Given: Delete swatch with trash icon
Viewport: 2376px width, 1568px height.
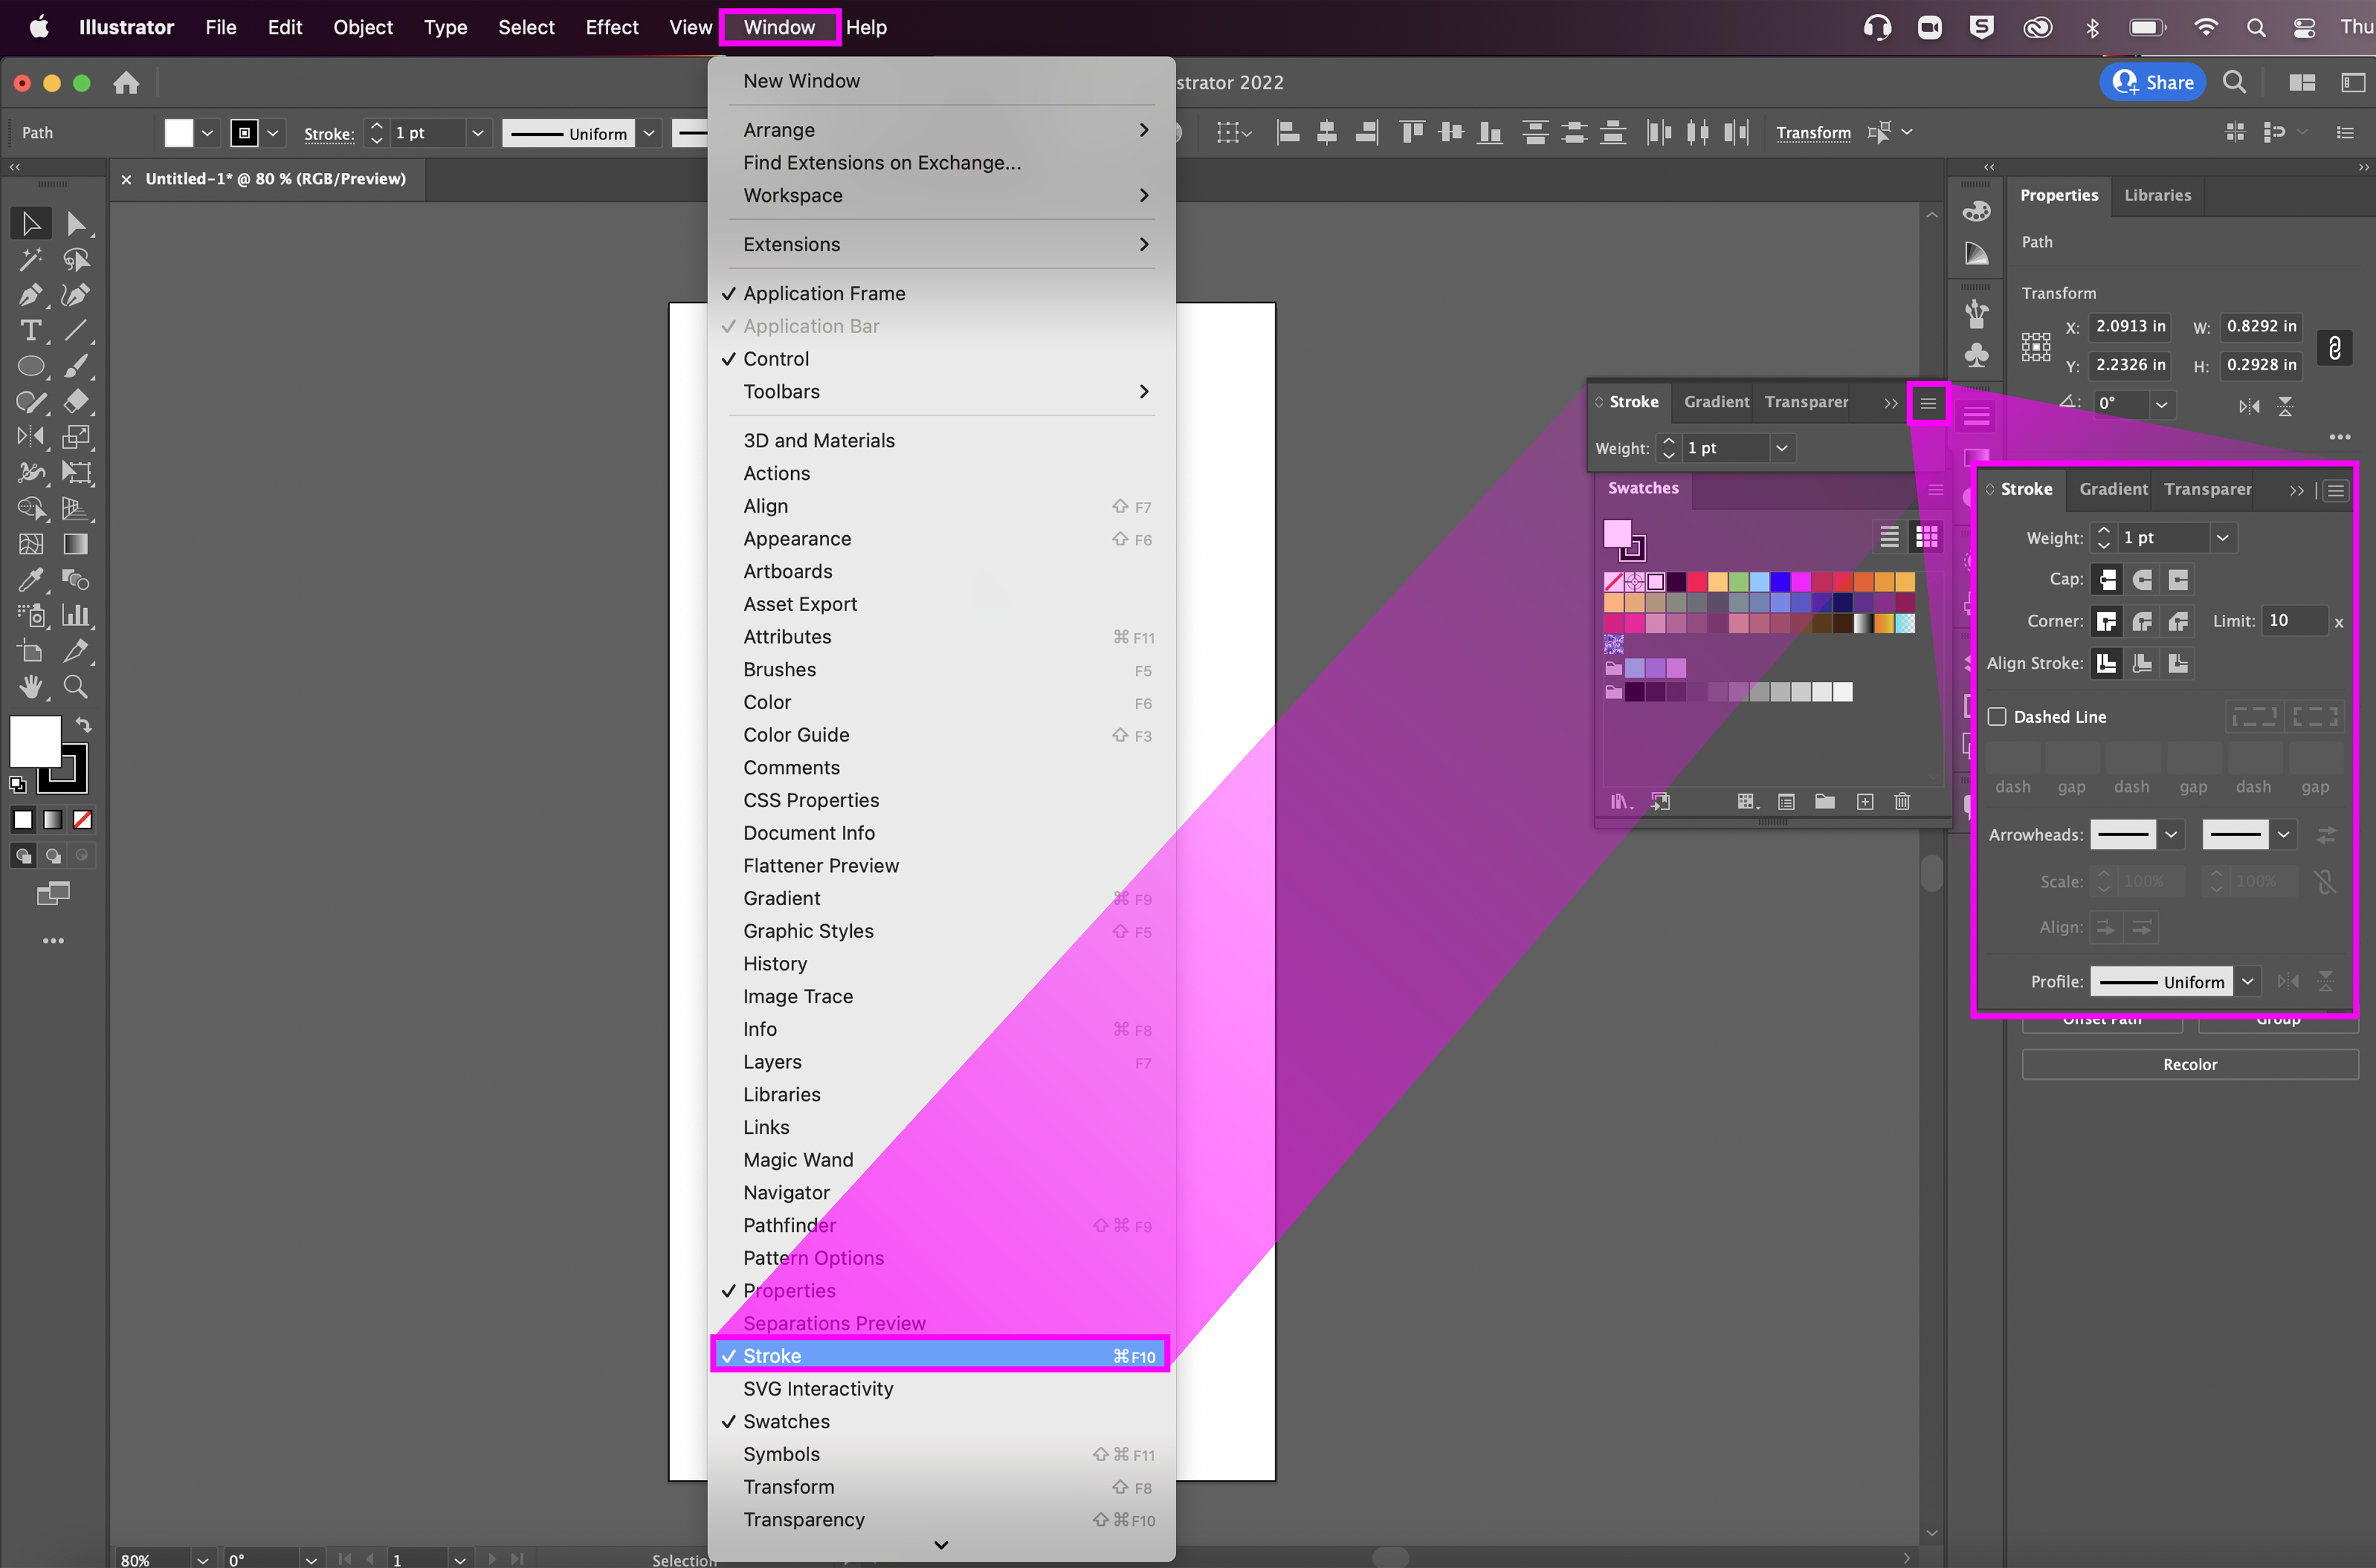Looking at the screenshot, I should (x=1902, y=802).
